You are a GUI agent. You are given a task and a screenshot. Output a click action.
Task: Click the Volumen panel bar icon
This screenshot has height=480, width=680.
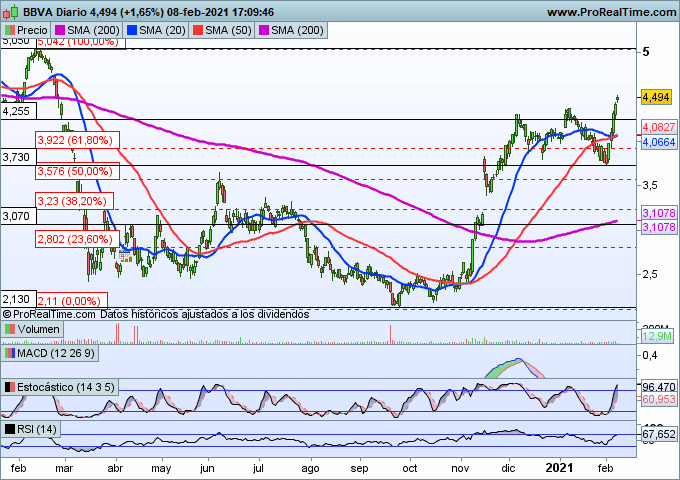point(9,330)
